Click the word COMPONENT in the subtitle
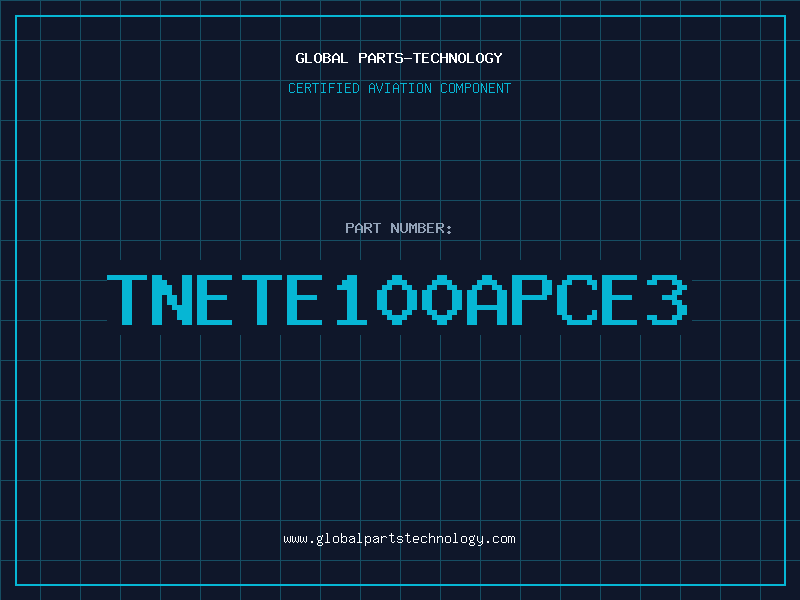This screenshot has height=600, width=800. pyautogui.click(x=473, y=89)
